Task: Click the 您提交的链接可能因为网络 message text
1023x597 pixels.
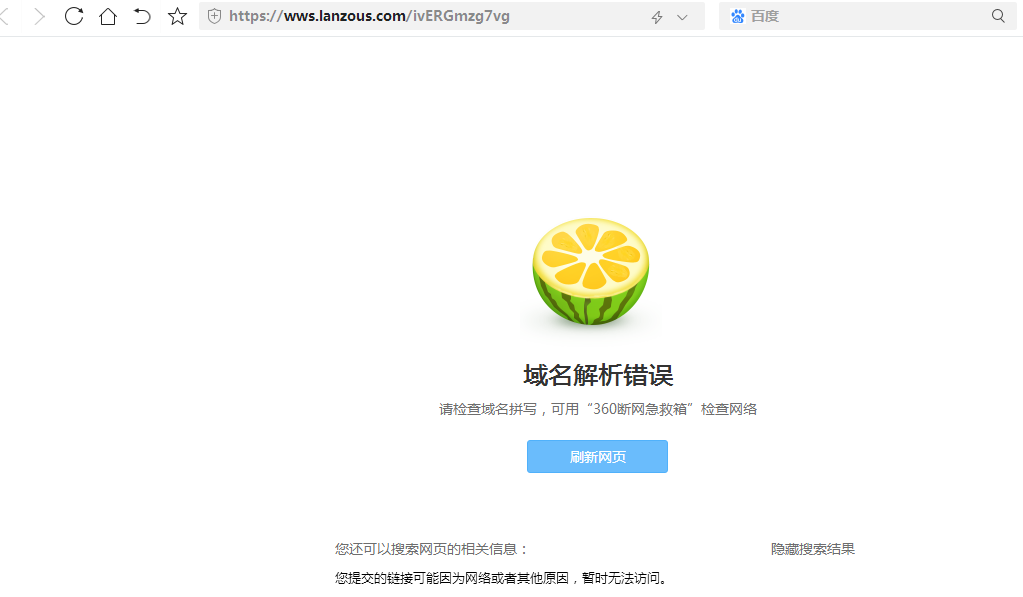Action: (501, 578)
